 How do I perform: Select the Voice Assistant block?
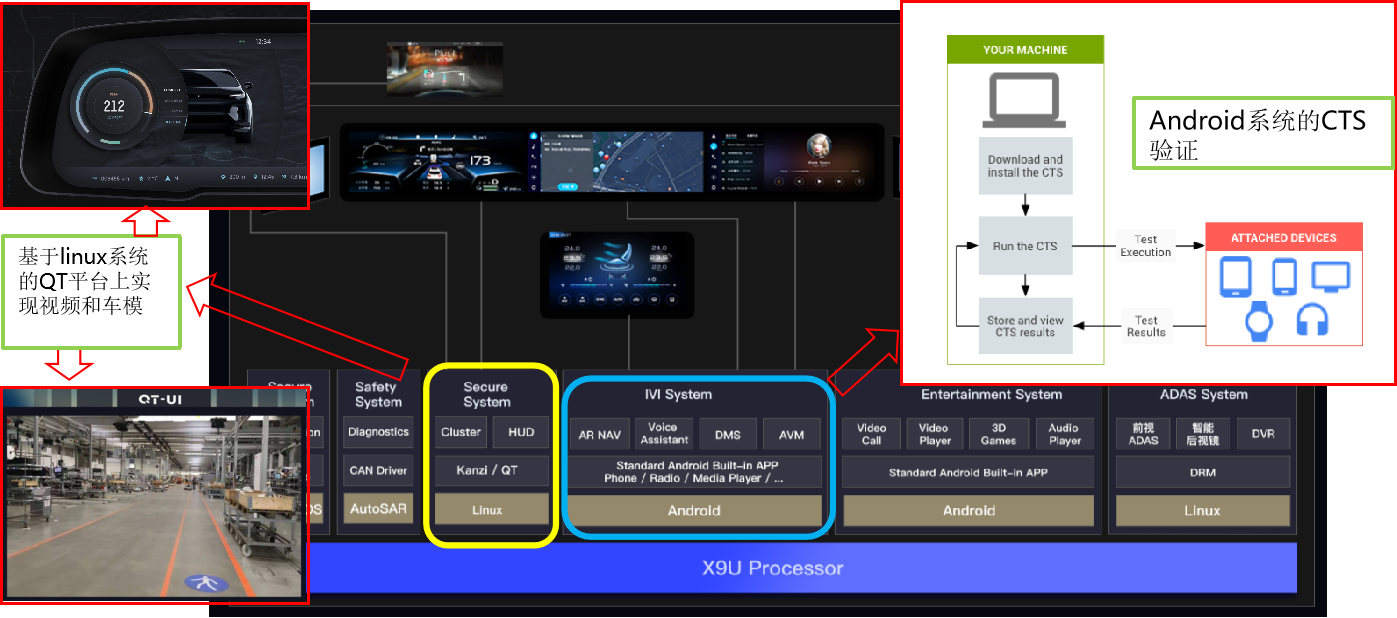pyautogui.click(x=664, y=434)
